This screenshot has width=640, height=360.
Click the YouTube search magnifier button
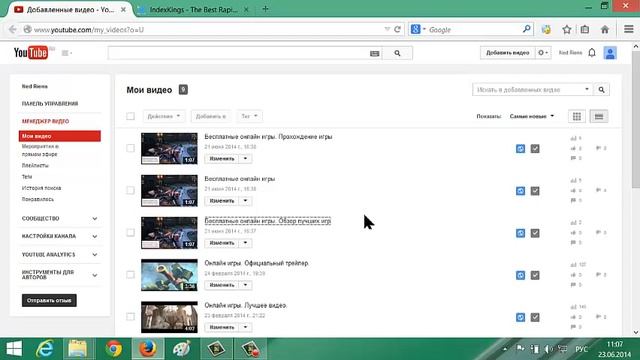click(x=397, y=53)
